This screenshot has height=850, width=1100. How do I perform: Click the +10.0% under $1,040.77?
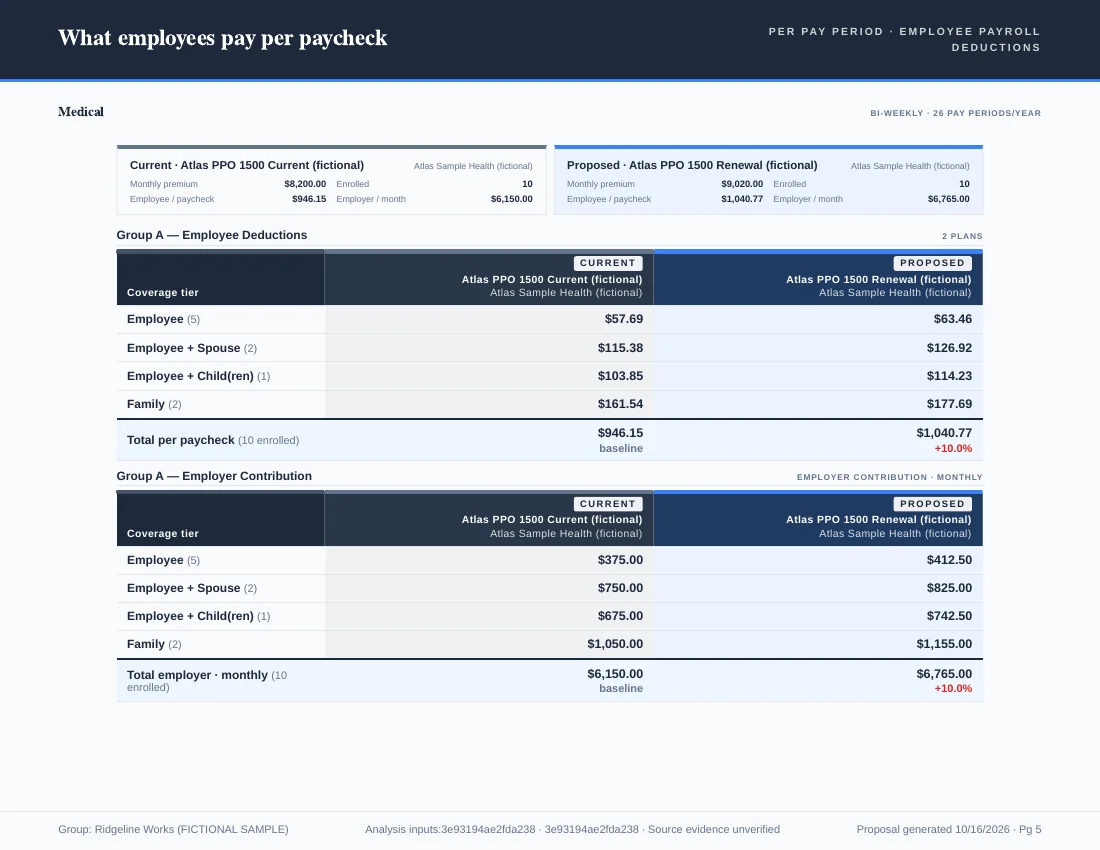coord(953,449)
